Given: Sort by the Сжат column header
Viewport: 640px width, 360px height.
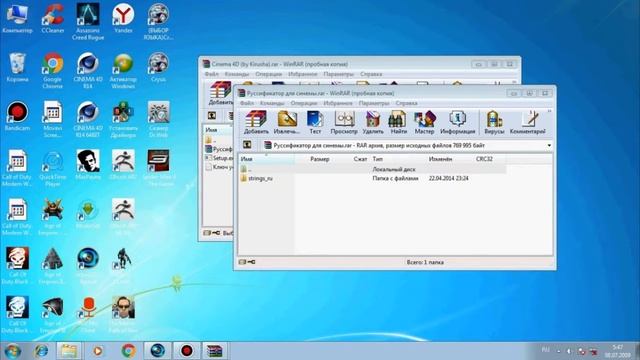Looking at the screenshot, I should tap(360, 159).
